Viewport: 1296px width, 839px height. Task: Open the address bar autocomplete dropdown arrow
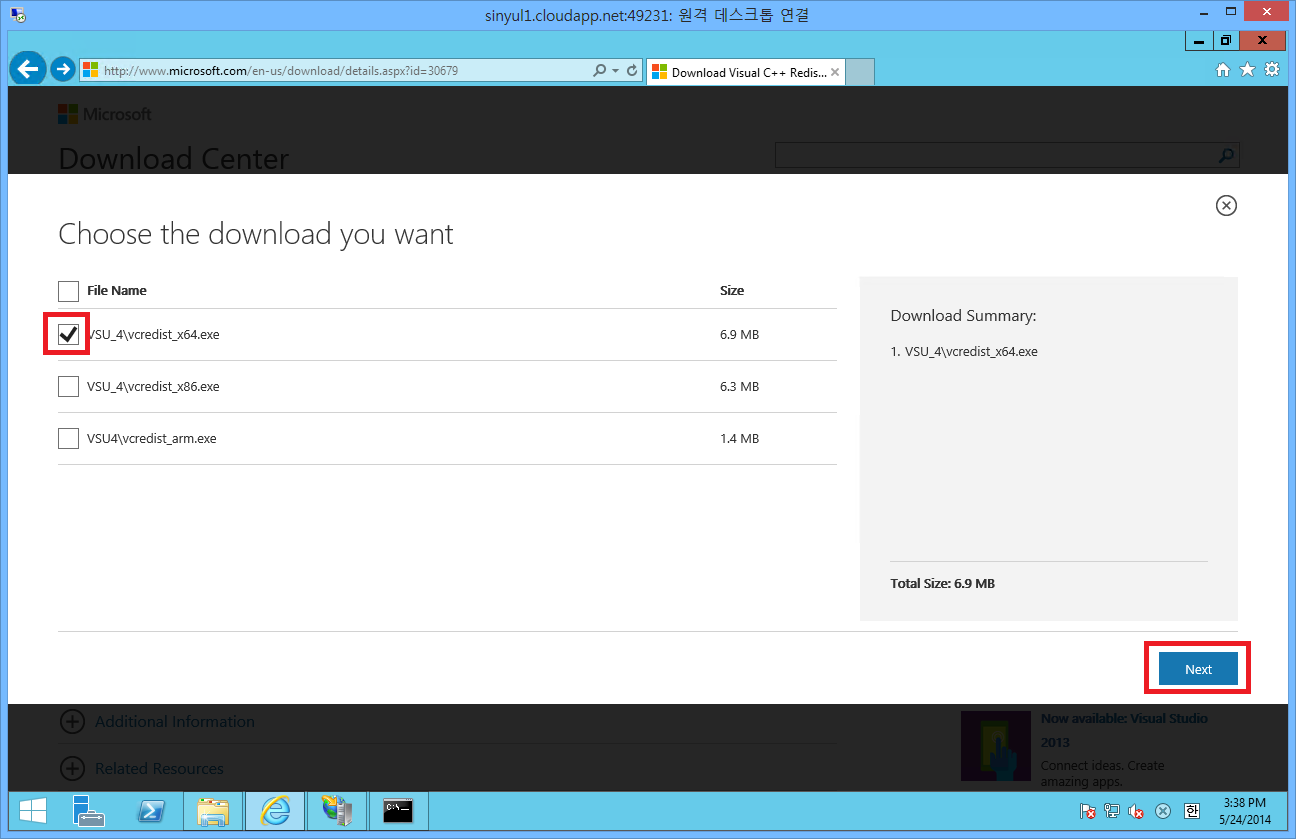click(616, 71)
